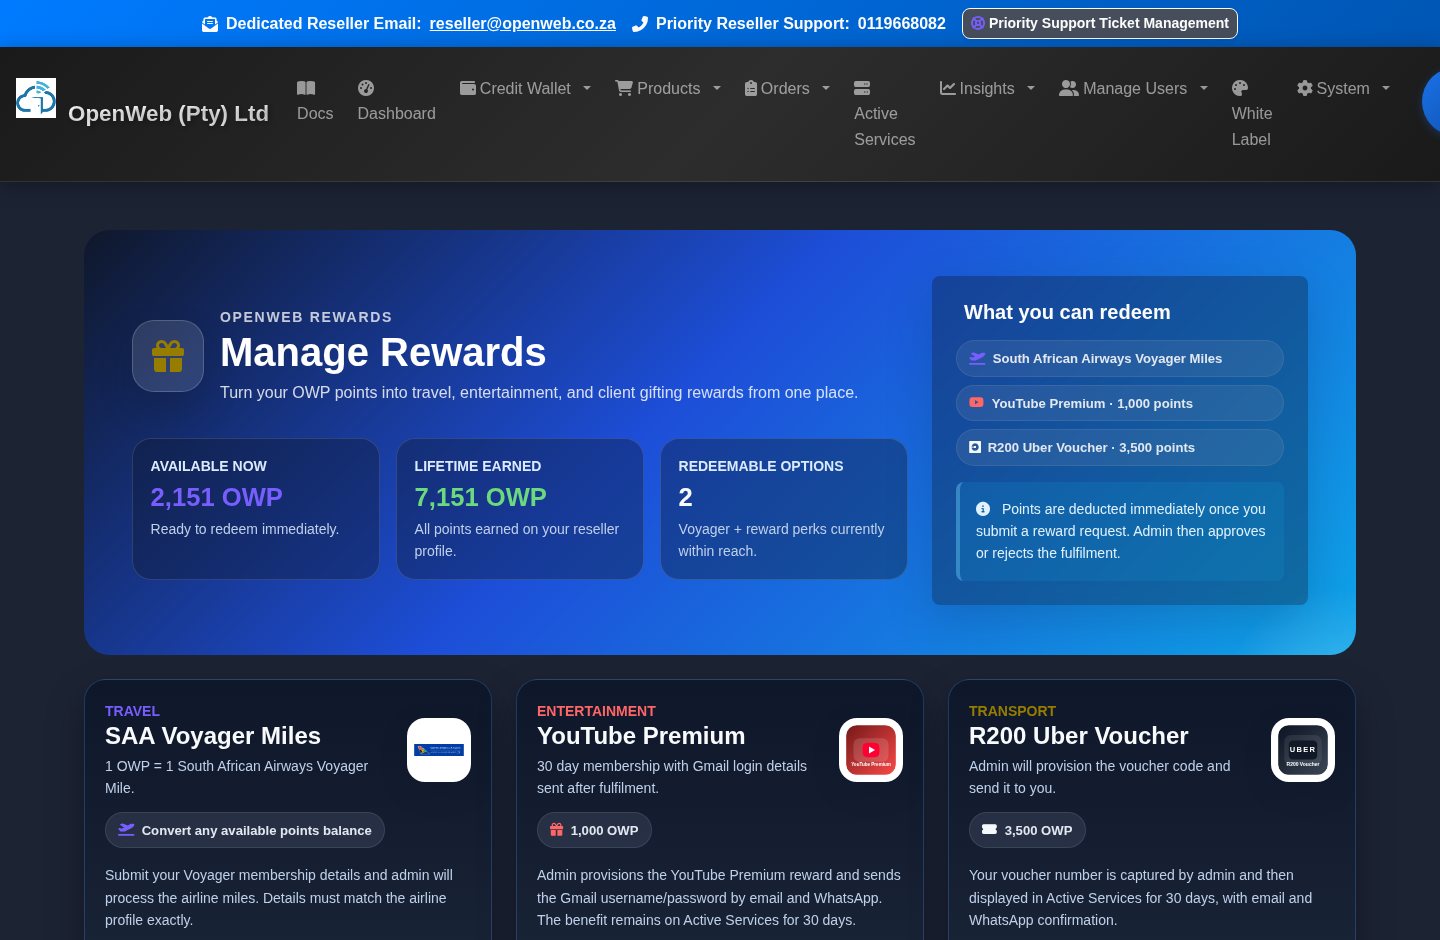Click the Active Services server icon

pyautogui.click(x=862, y=88)
